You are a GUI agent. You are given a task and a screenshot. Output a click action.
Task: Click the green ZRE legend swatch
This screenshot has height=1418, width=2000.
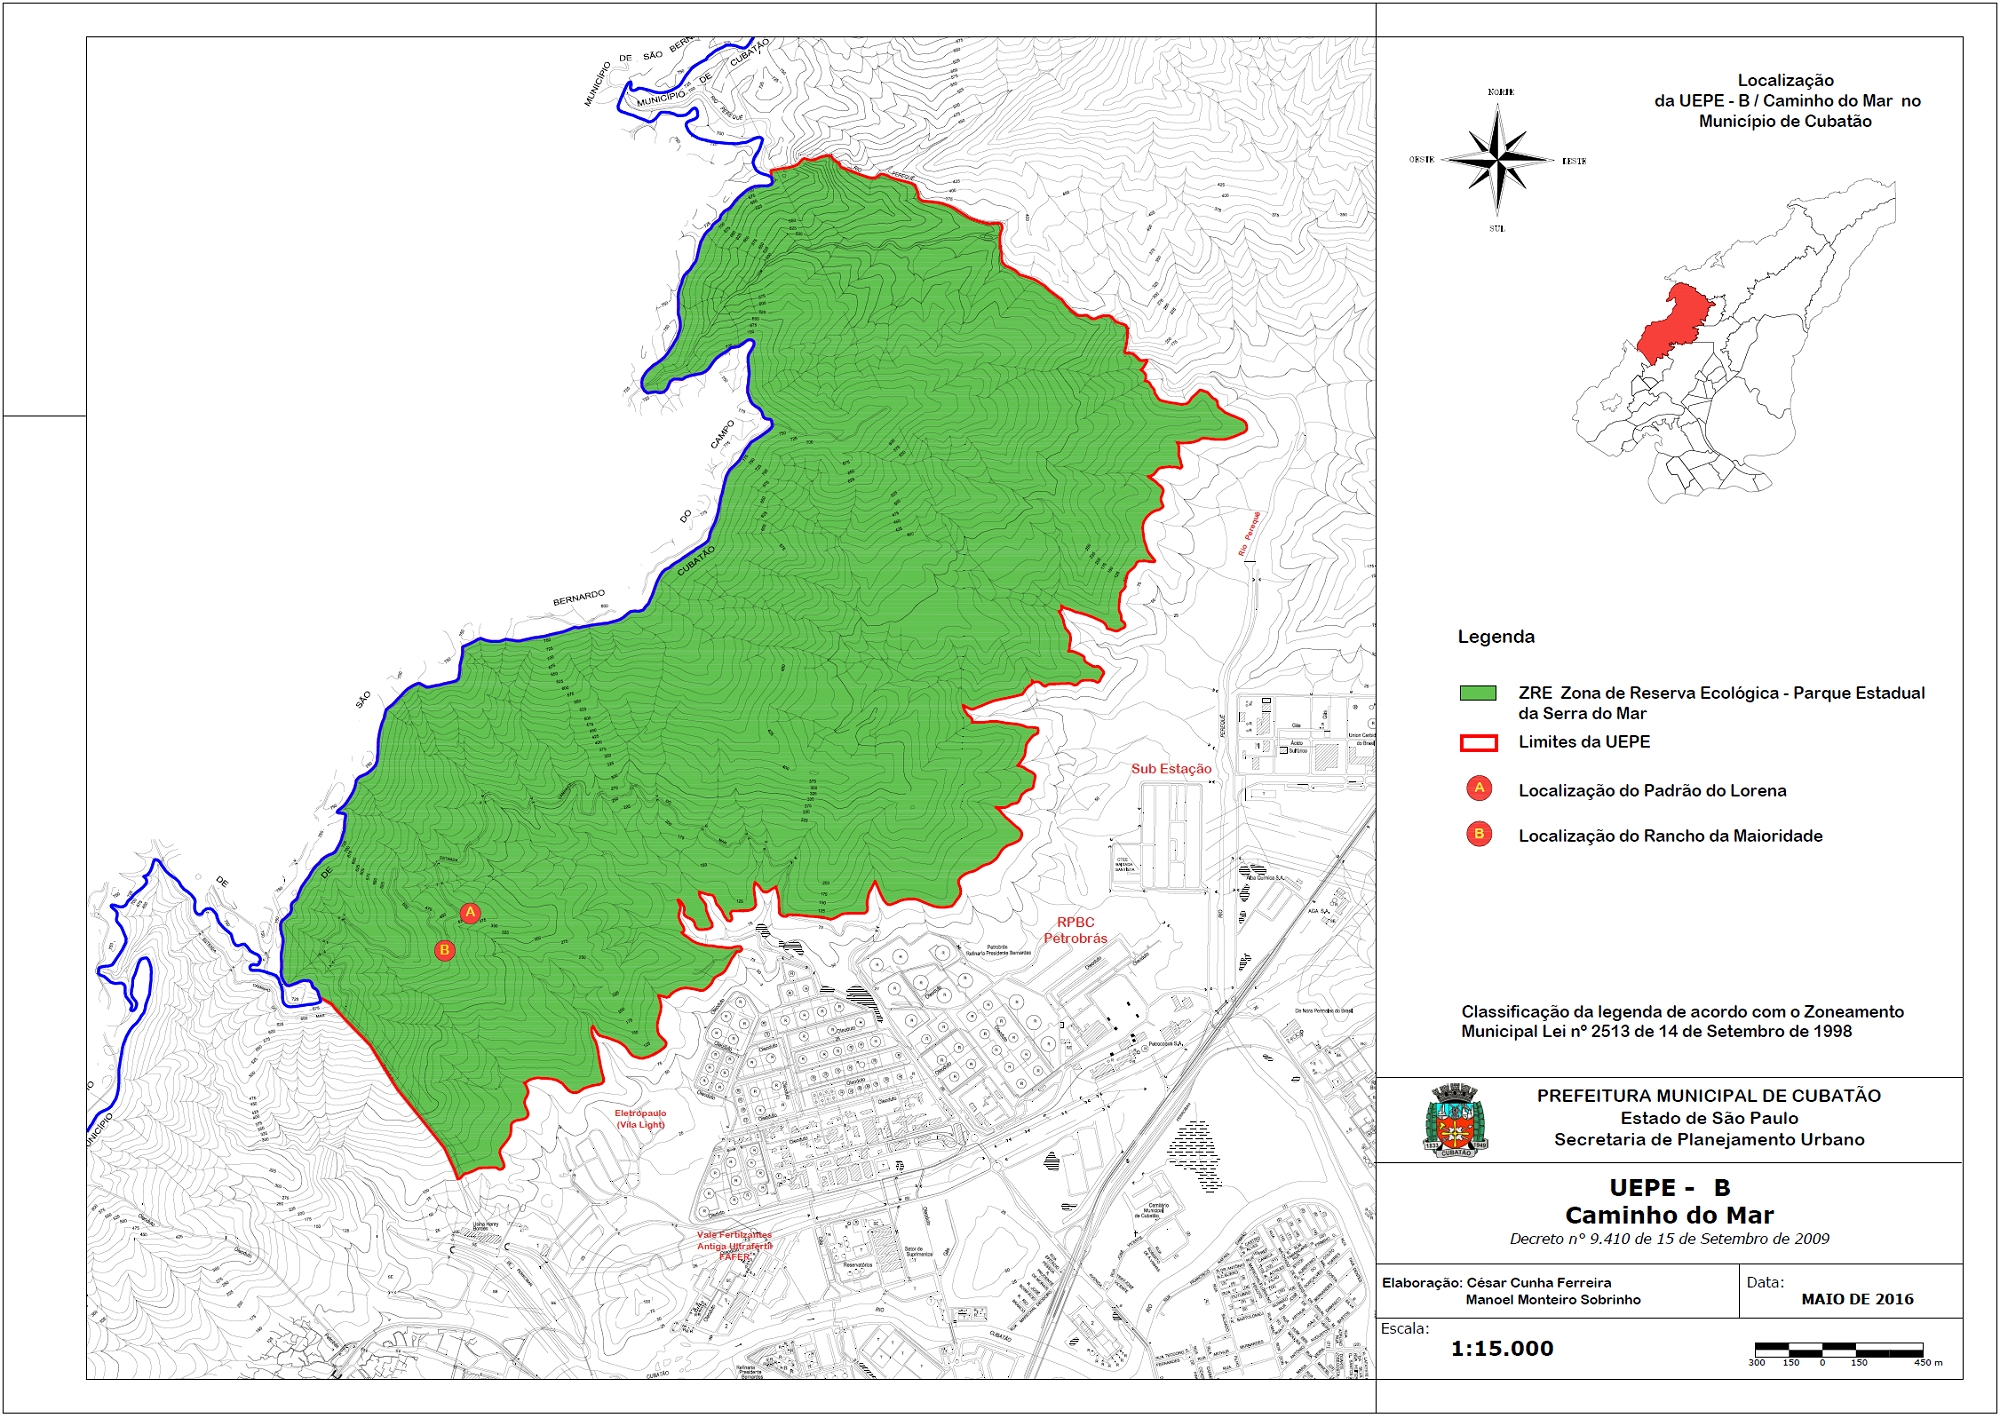(1478, 693)
